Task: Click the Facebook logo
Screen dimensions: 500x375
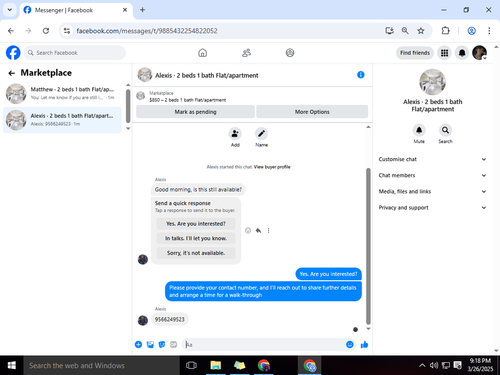Action: click(x=13, y=53)
